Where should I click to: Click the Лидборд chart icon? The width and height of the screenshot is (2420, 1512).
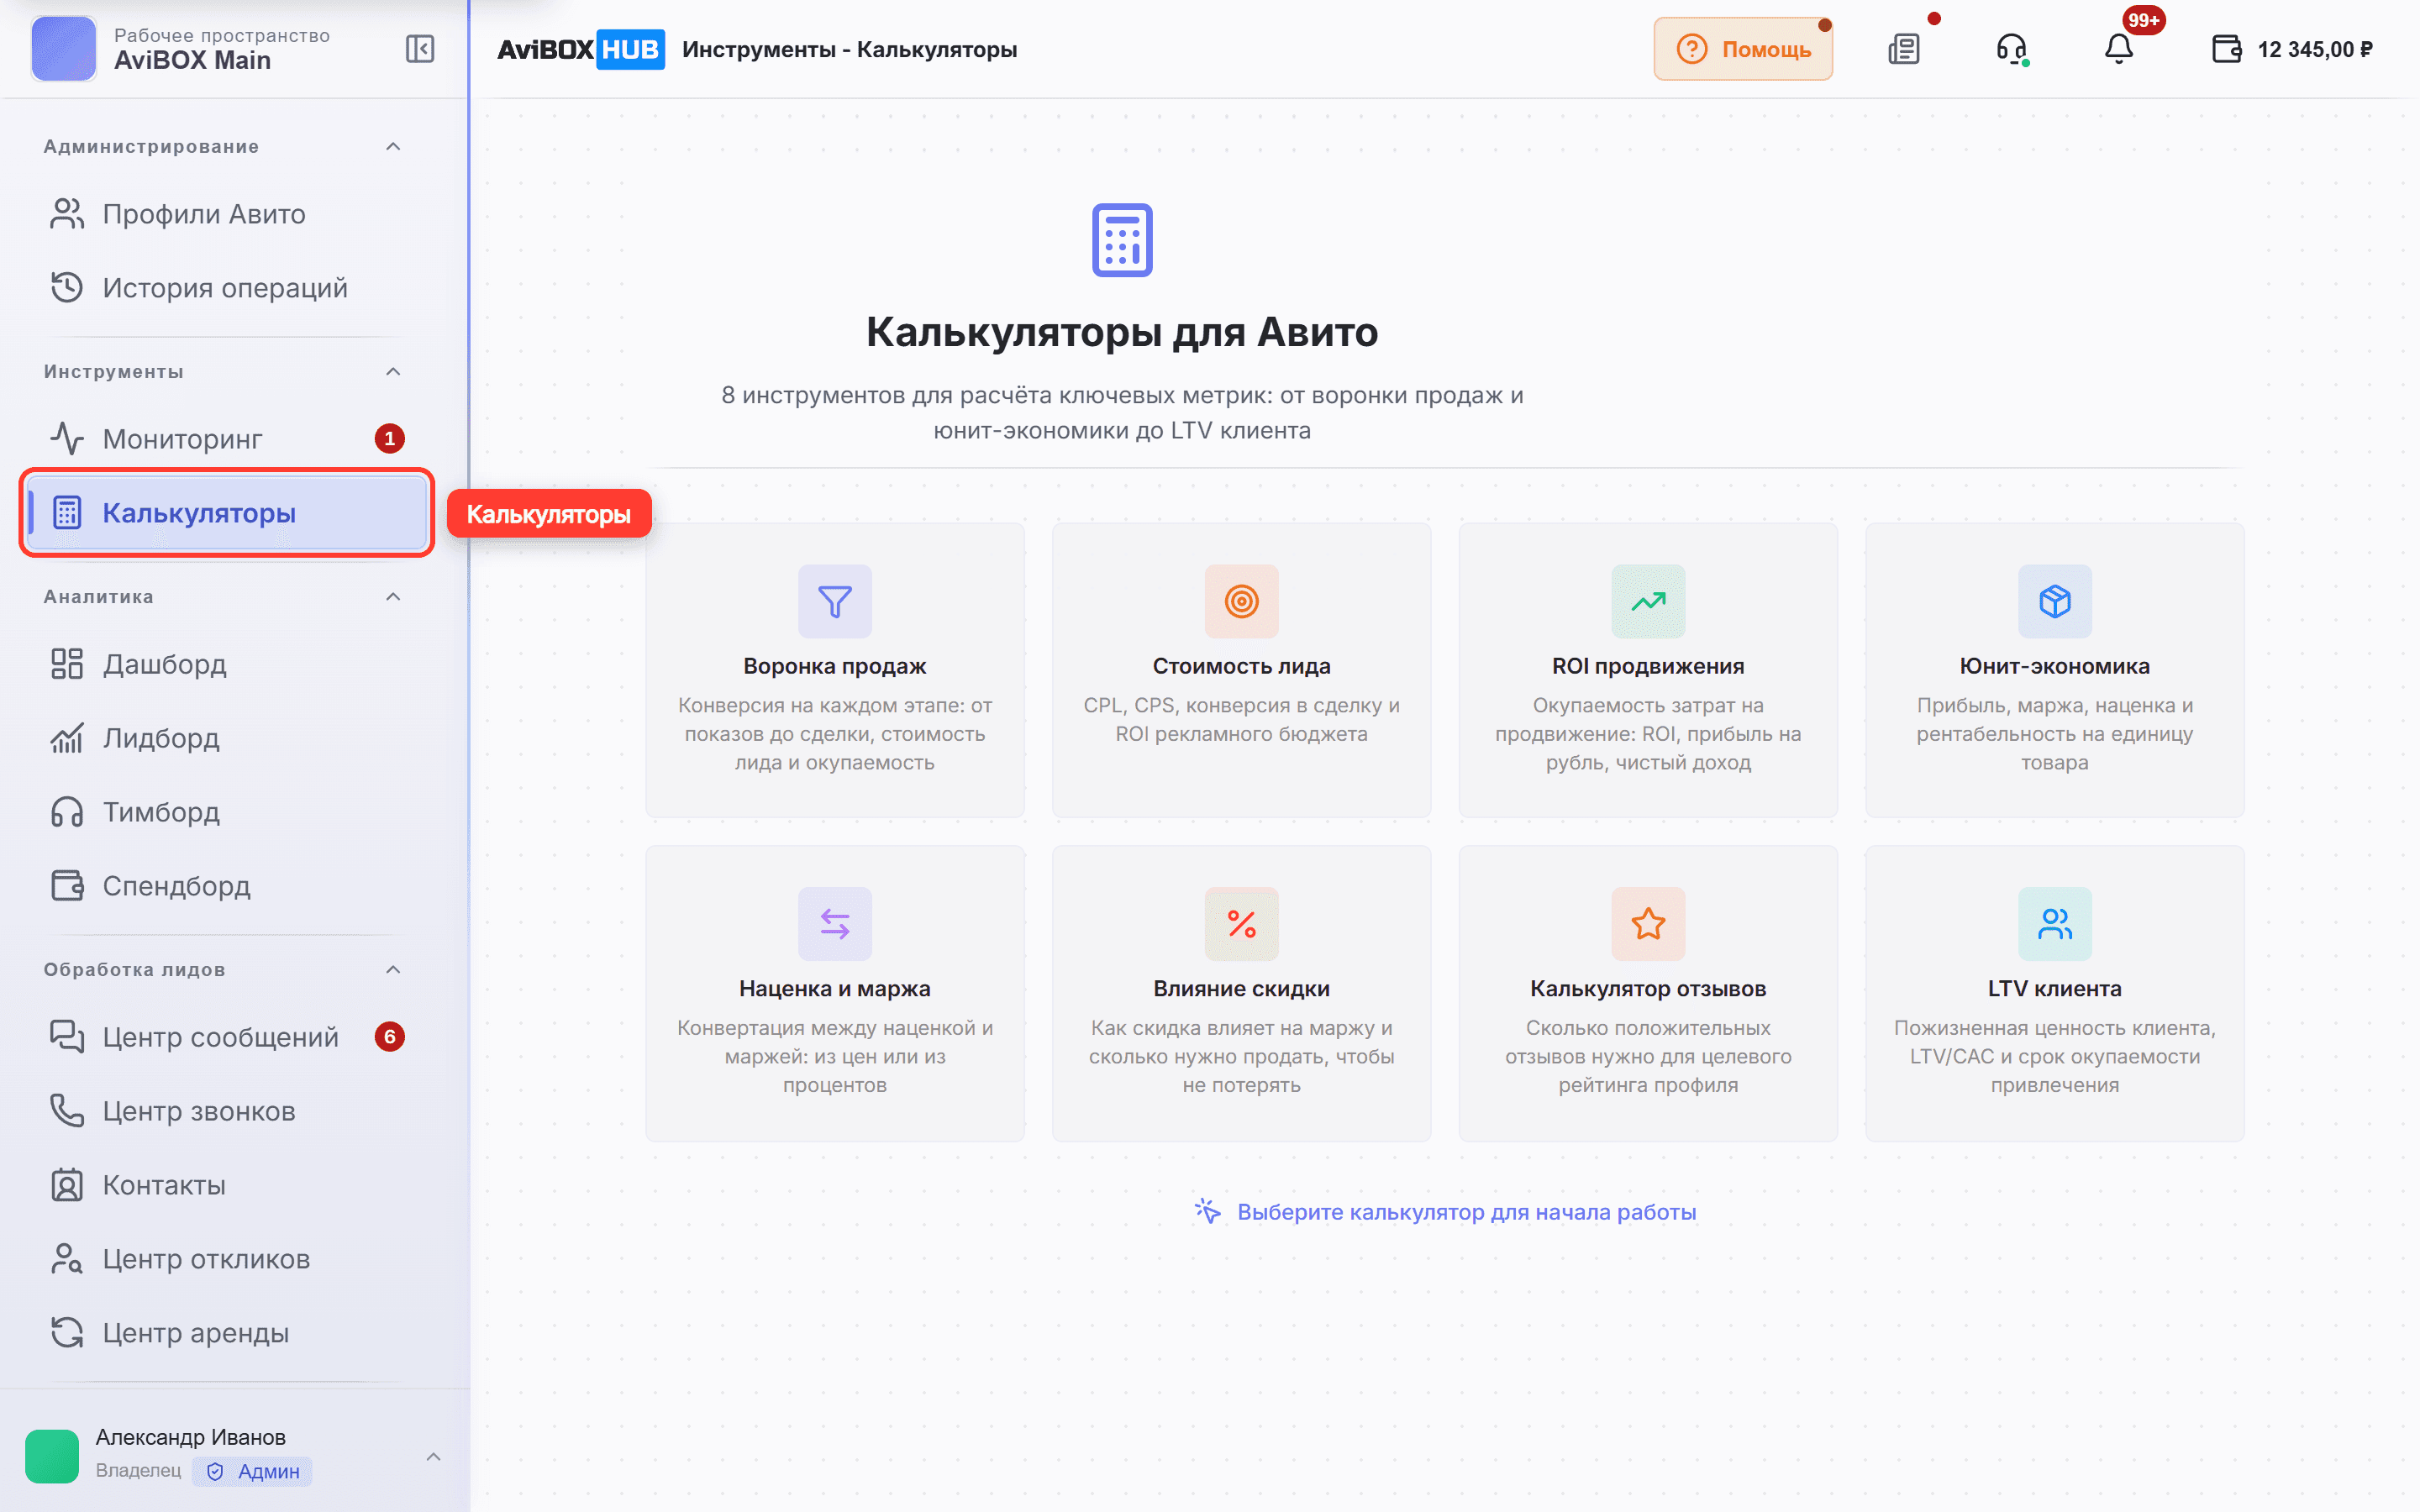pos(67,738)
